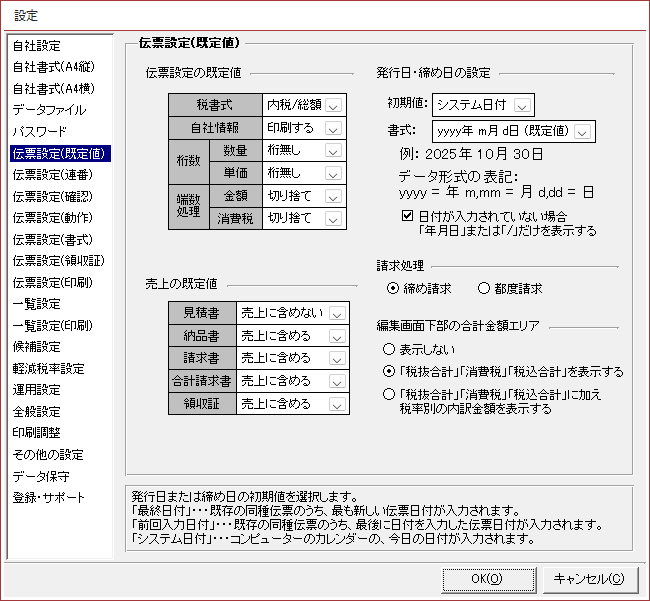This screenshot has width=650, height=601.
Task: Click the OK(O) button
Action: pyautogui.click(x=486, y=579)
